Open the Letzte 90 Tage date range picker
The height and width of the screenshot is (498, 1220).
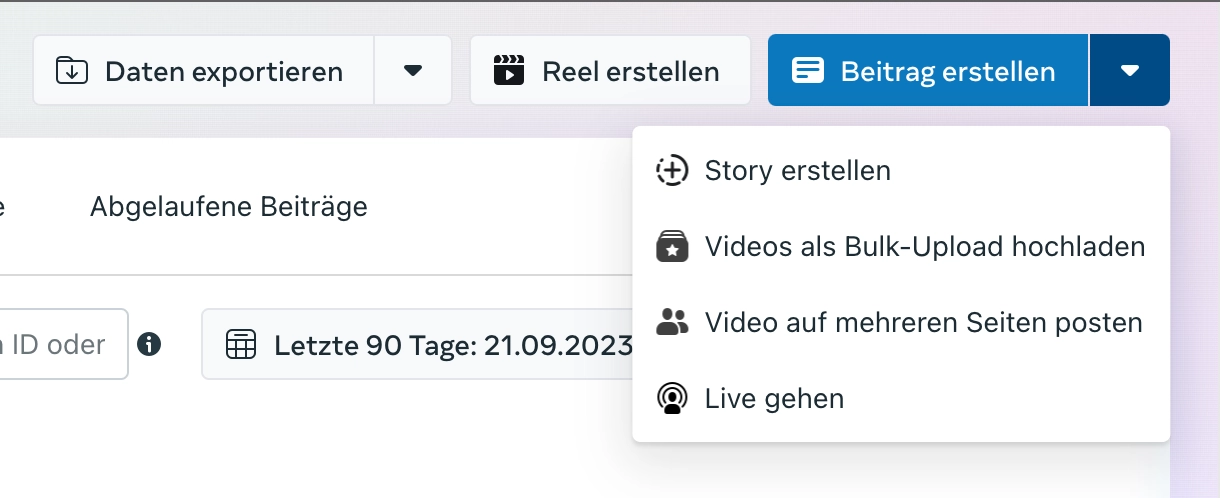click(418, 345)
